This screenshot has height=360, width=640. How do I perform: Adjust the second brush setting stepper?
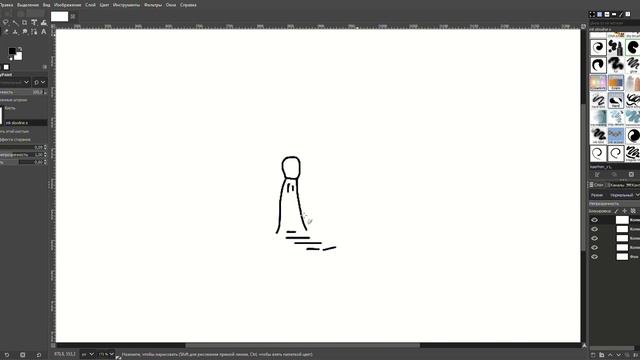(45, 155)
